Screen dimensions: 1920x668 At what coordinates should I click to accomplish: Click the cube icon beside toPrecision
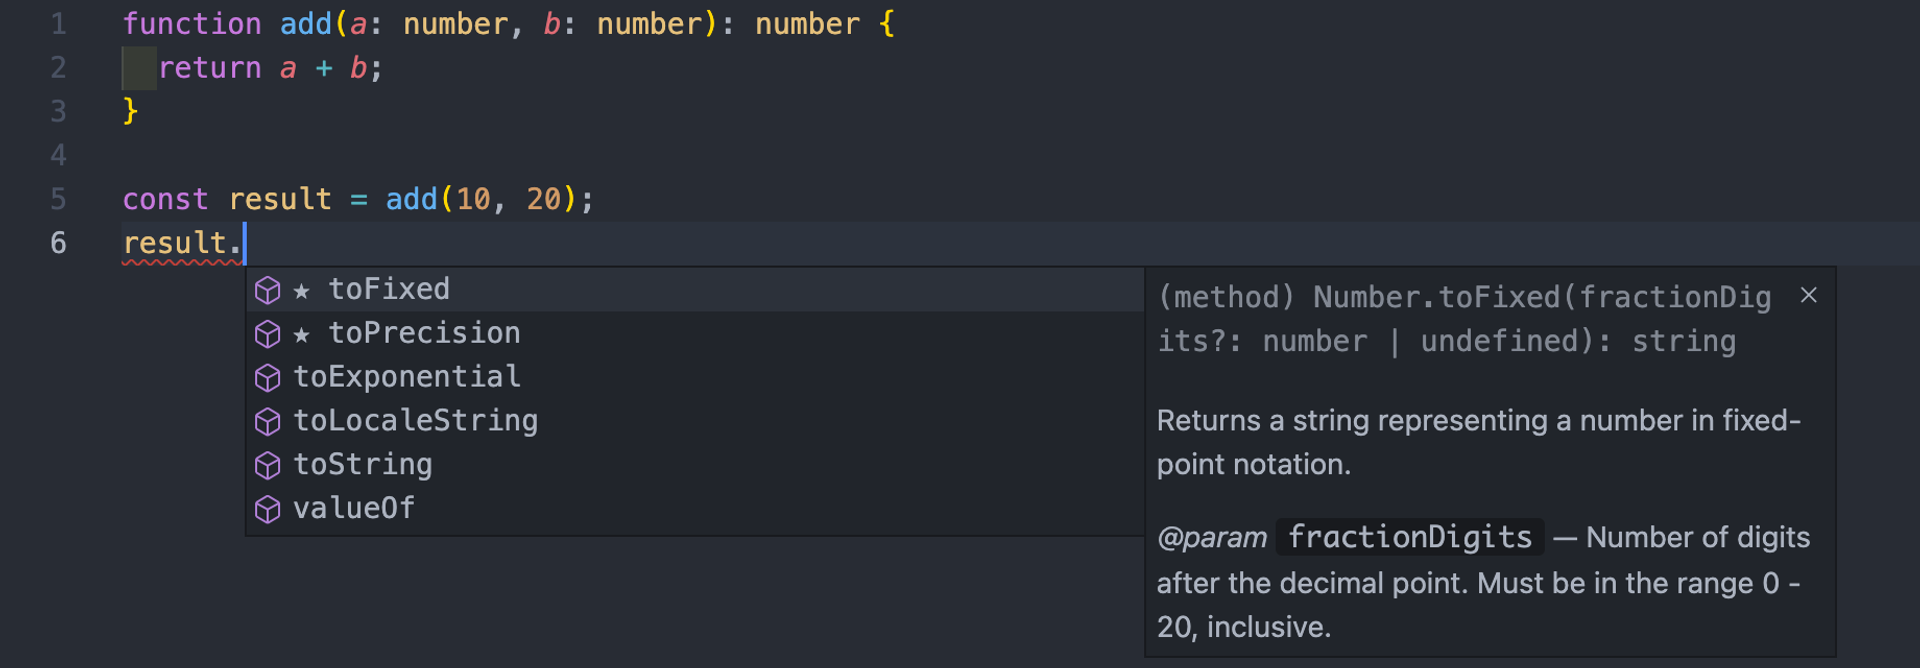click(x=267, y=334)
